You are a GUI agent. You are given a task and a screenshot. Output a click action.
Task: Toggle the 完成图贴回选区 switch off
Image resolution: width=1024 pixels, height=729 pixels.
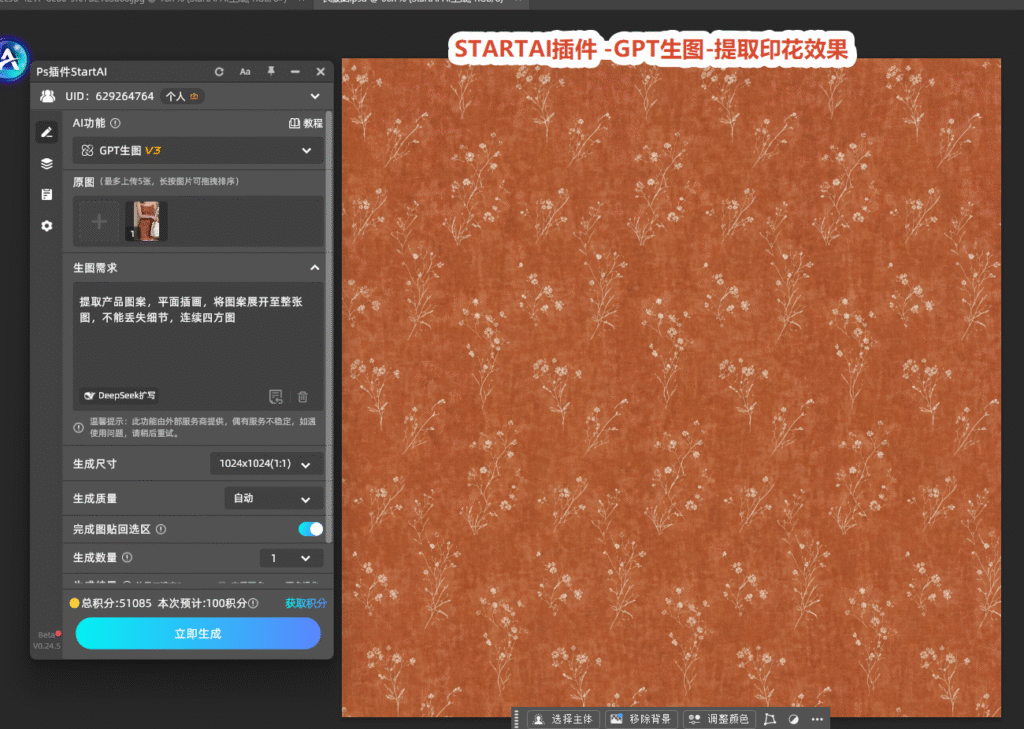pos(311,529)
